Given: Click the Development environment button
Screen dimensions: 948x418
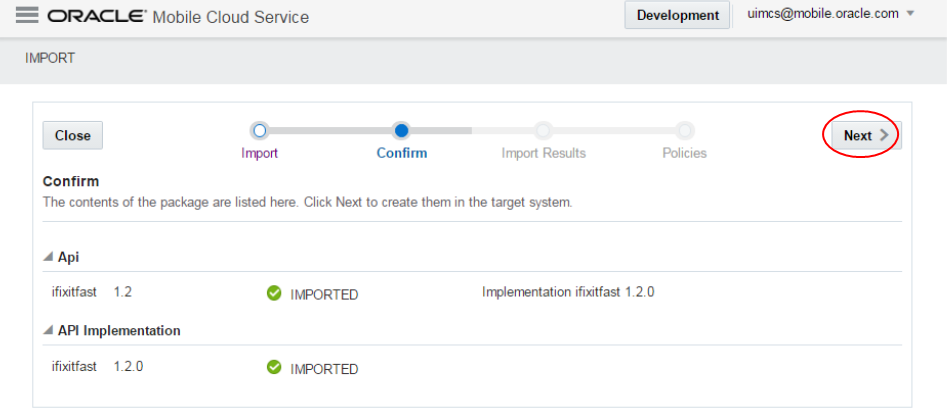Looking at the screenshot, I should click(x=677, y=15).
